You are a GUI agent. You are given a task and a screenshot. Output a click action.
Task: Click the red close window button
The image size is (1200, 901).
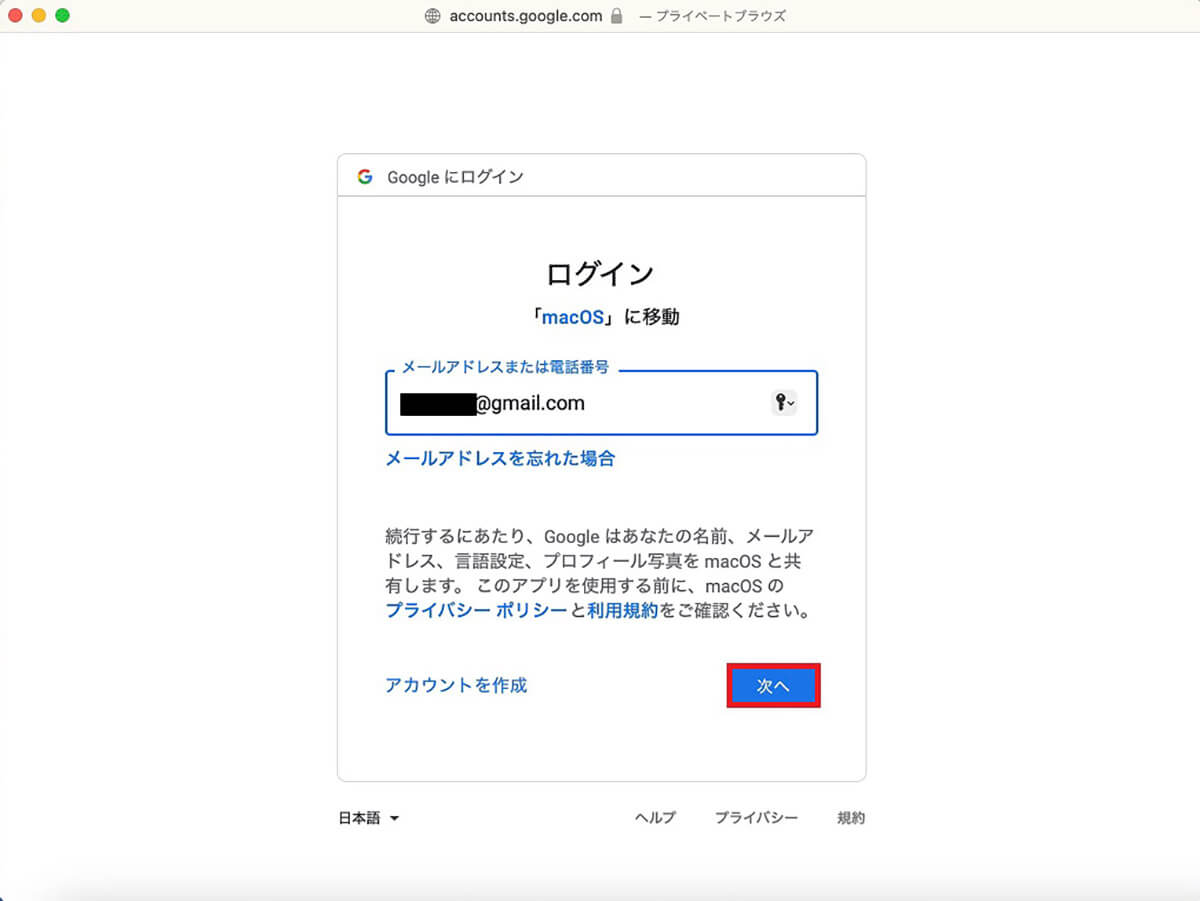click(15, 16)
